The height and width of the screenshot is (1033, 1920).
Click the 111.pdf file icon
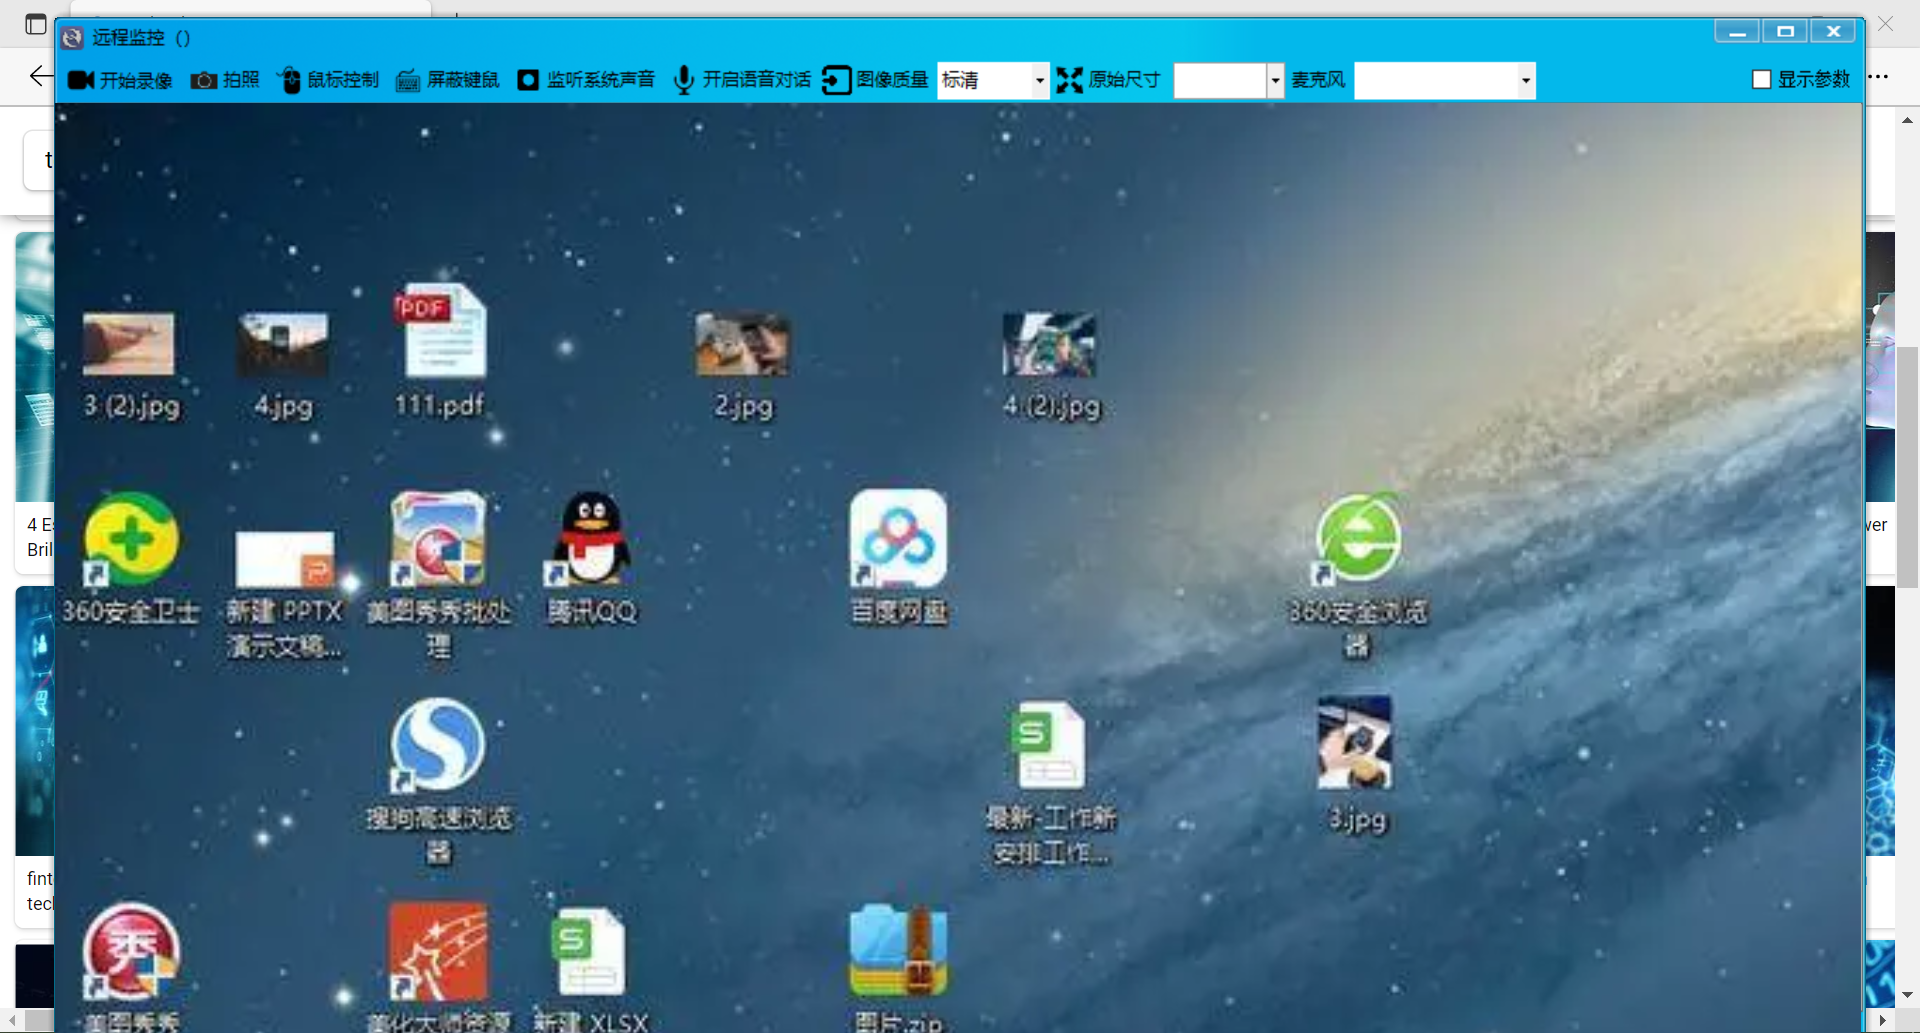[440, 333]
